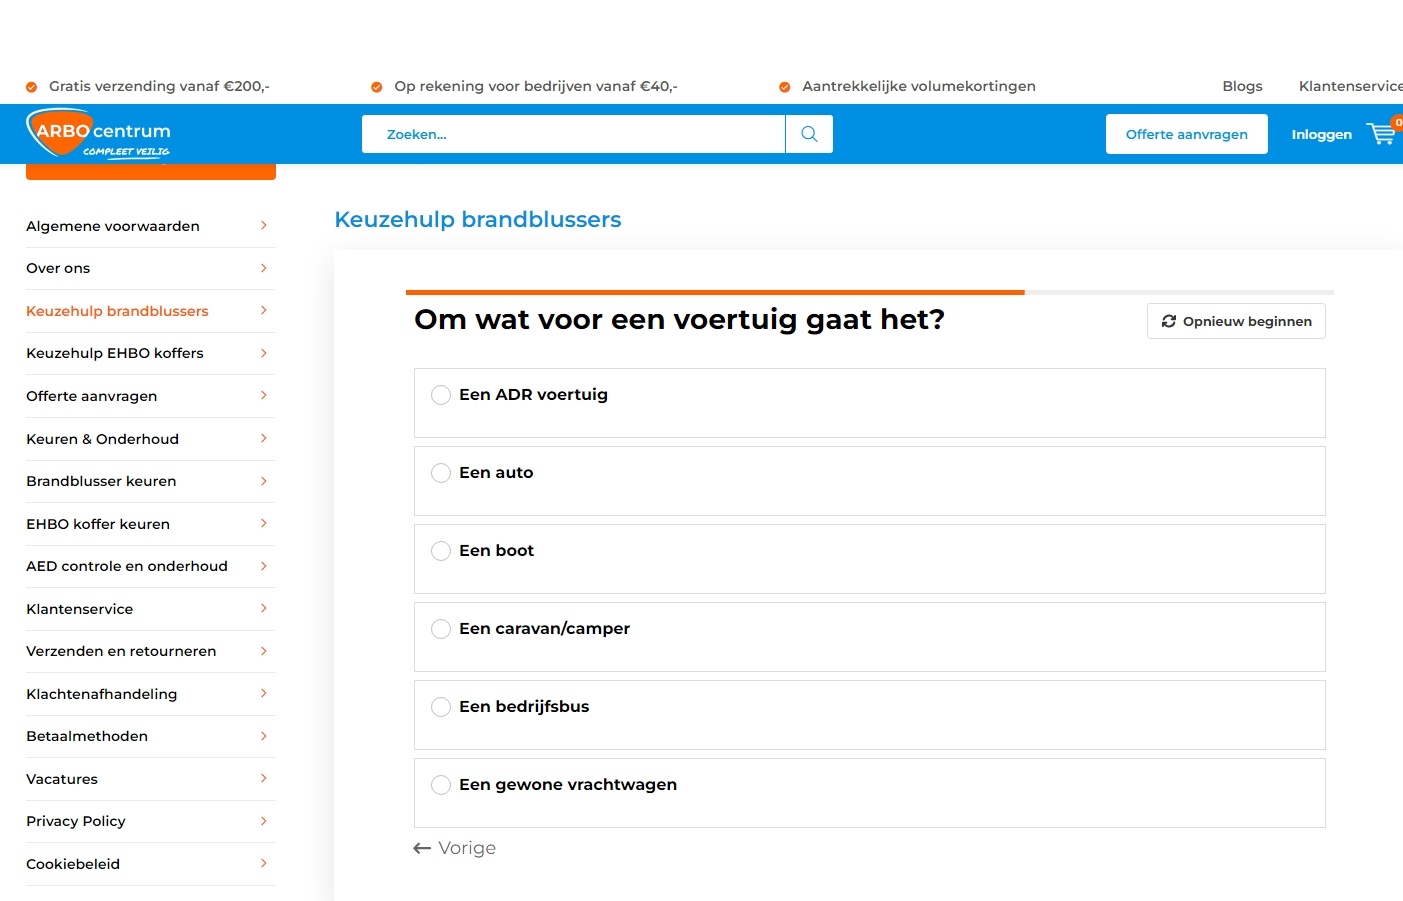The height and width of the screenshot is (901, 1403).
Task: Expand the Betaalmethoden sidebar chevron
Action: [264, 736]
